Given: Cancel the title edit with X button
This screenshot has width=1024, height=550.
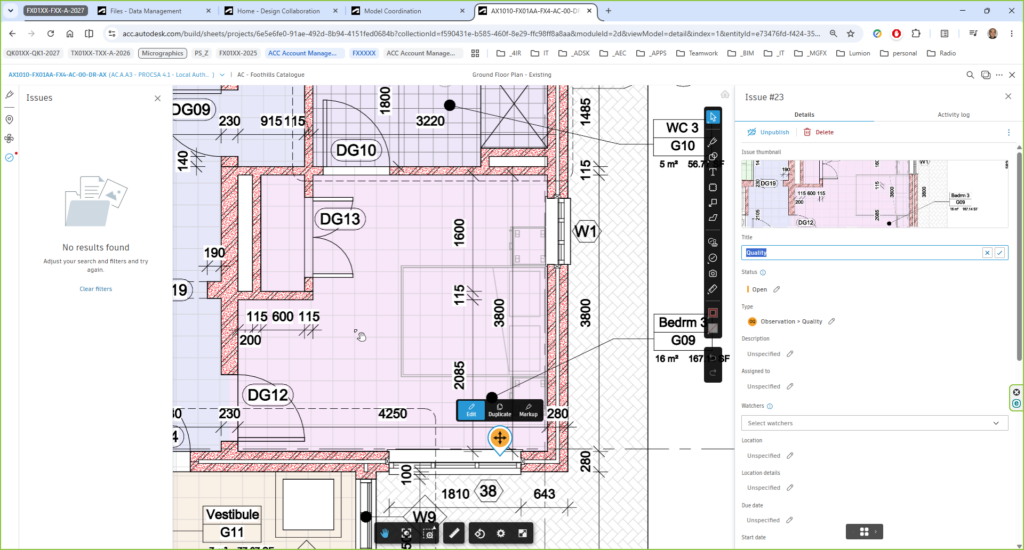Looking at the screenshot, I should [987, 253].
